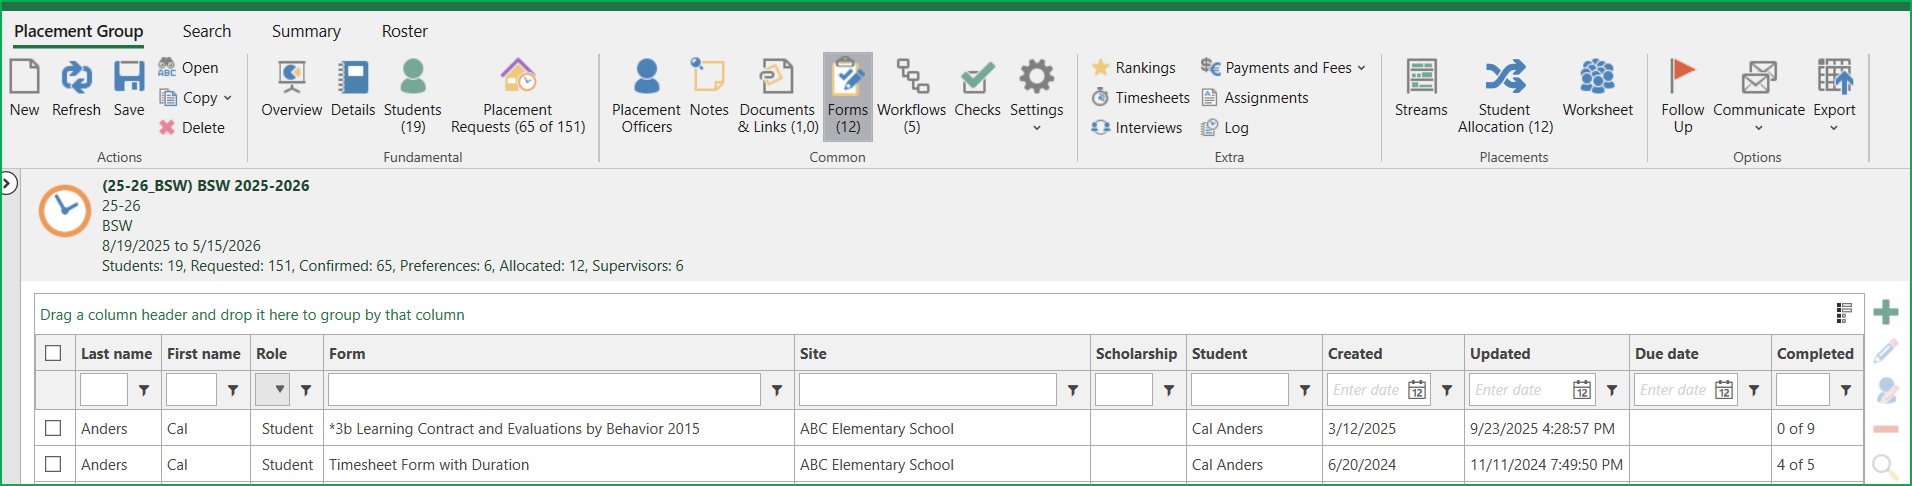Open the Notes icon
This screenshot has height=486, width=1912.
(708, 77)
